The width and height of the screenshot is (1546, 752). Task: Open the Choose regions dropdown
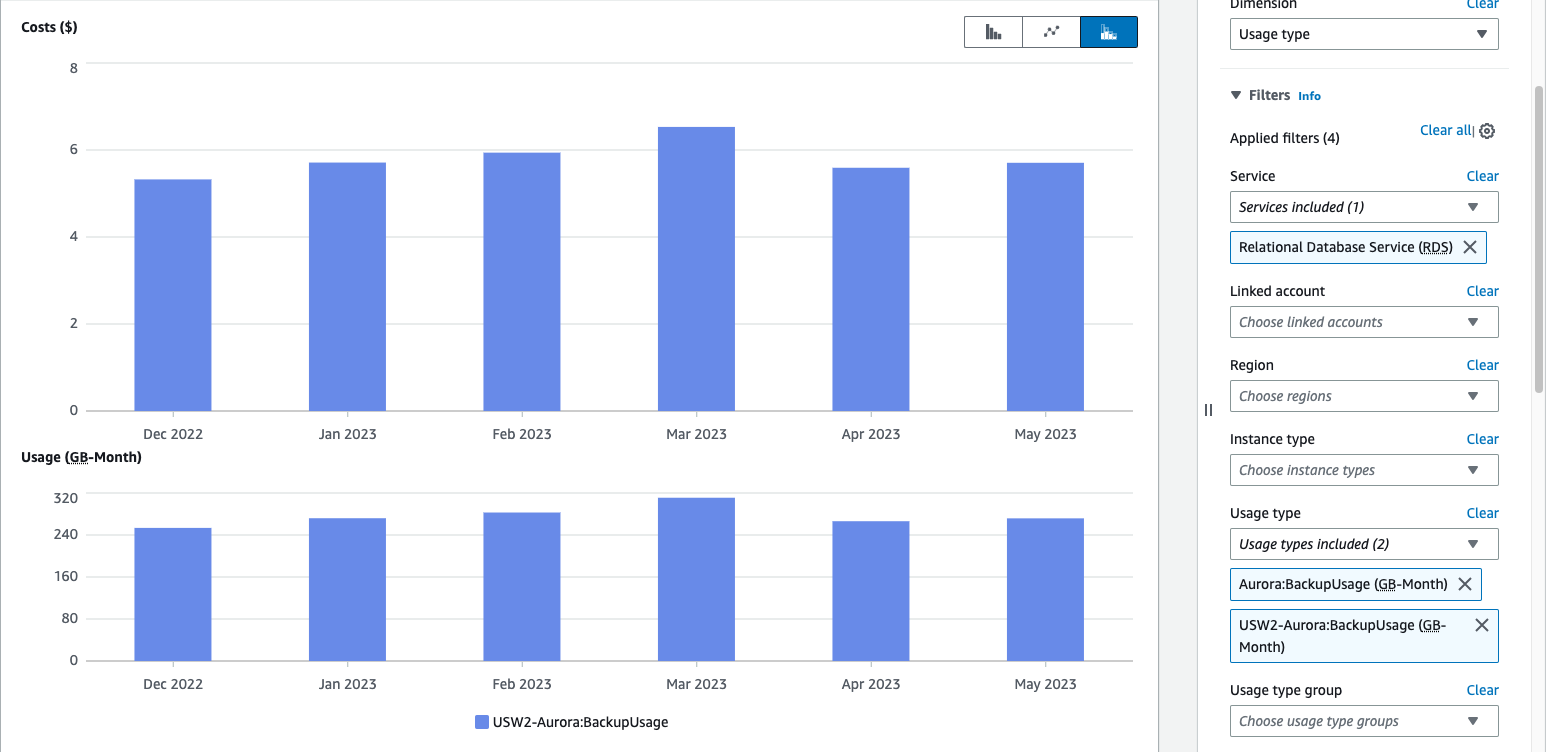(1363, 396)
